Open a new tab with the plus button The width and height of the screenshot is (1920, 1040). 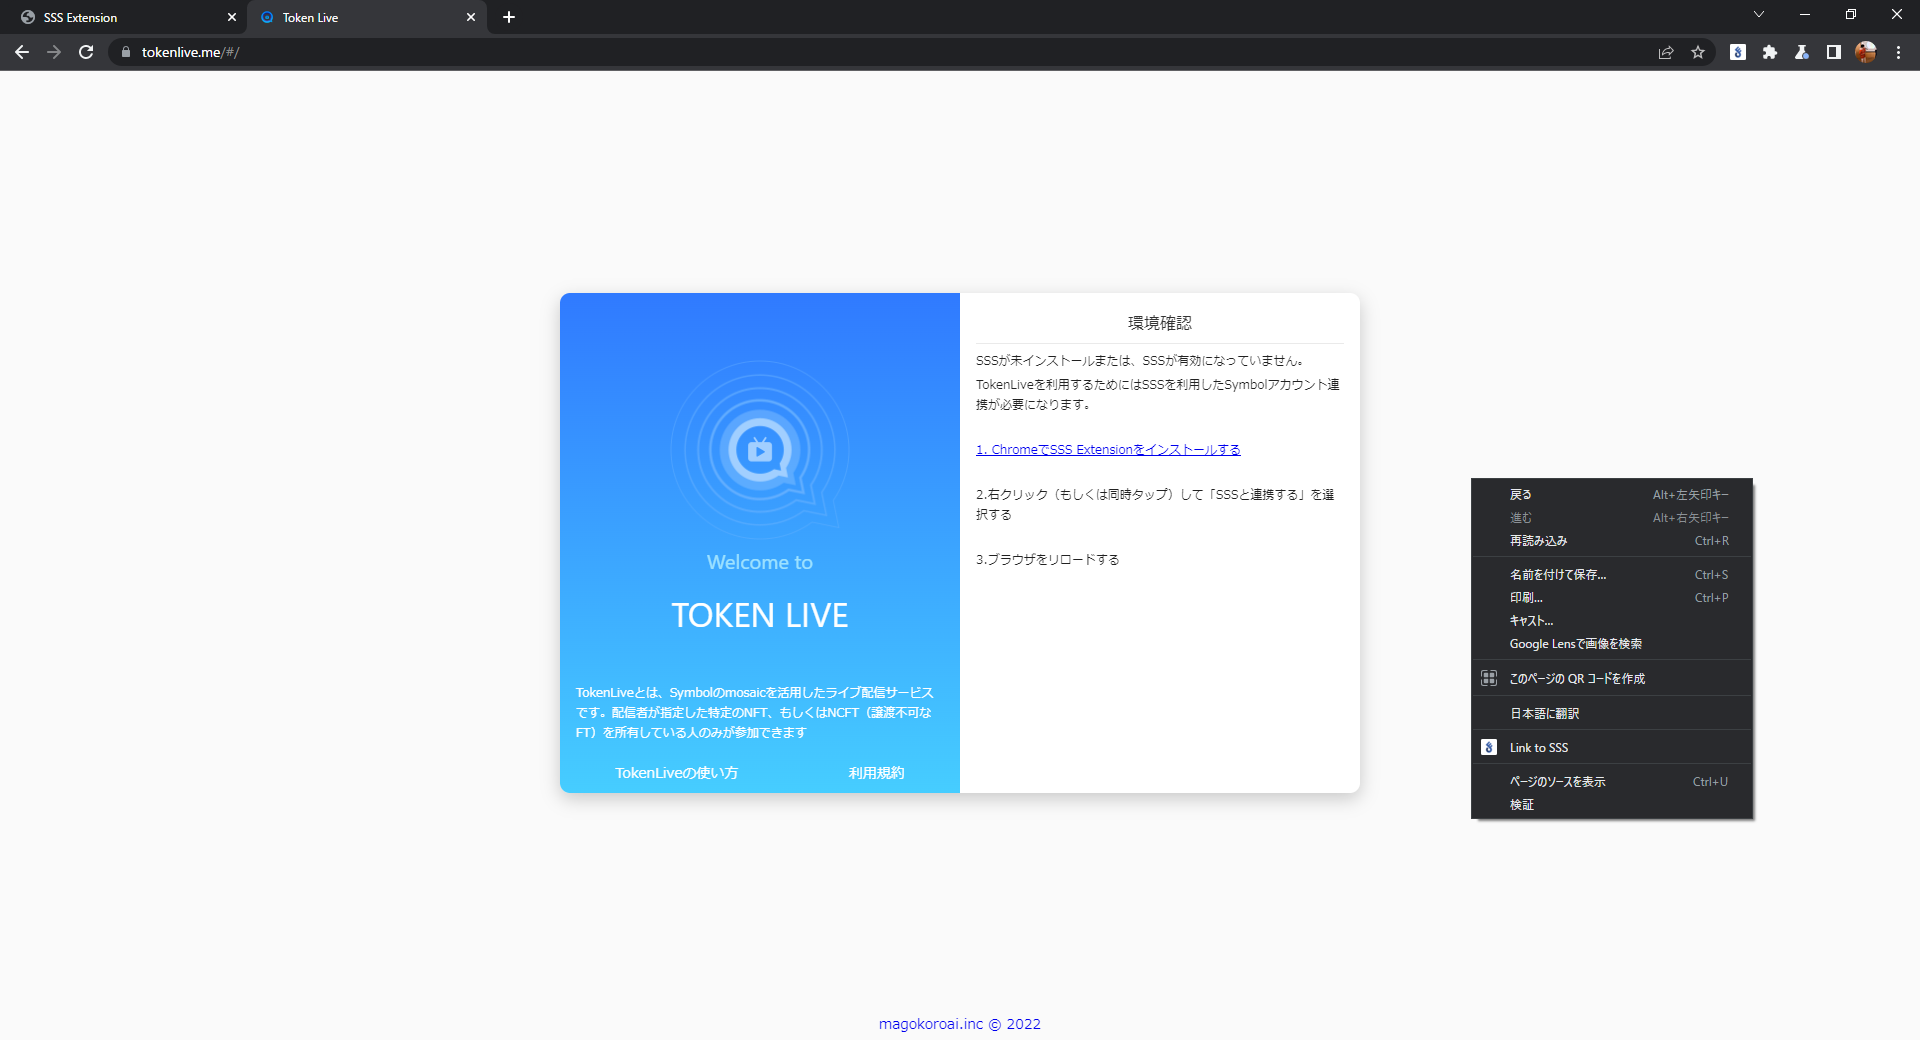point(509,17)
